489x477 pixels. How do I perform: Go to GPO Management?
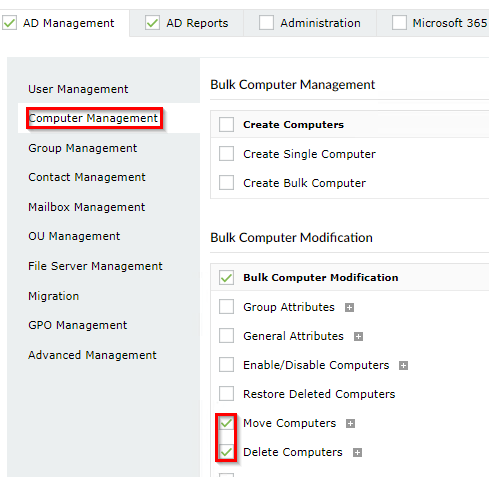pyautogui.click(x=77, y=325)
